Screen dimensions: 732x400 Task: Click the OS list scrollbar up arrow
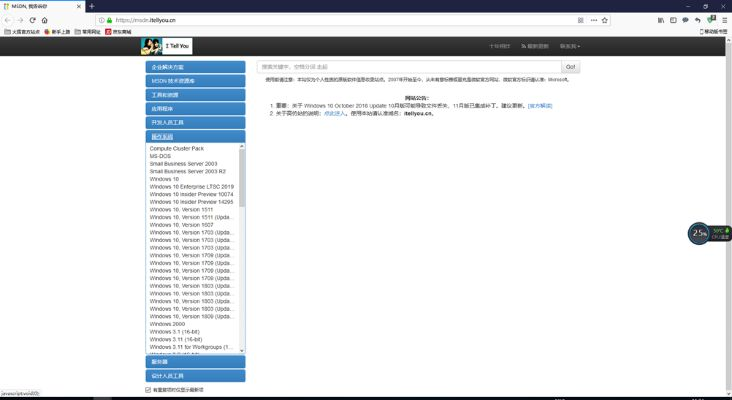[242, 146]
